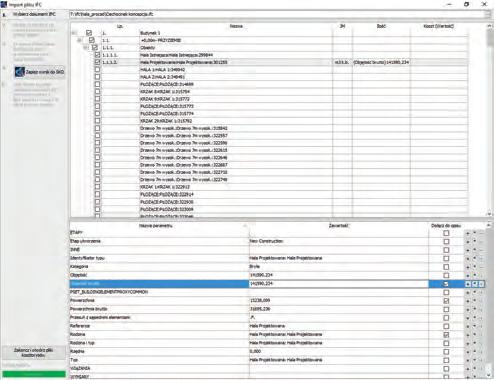Click the plus icon in the highlighted blue row
Screen dimensions: 494x380
click(468, 284)
